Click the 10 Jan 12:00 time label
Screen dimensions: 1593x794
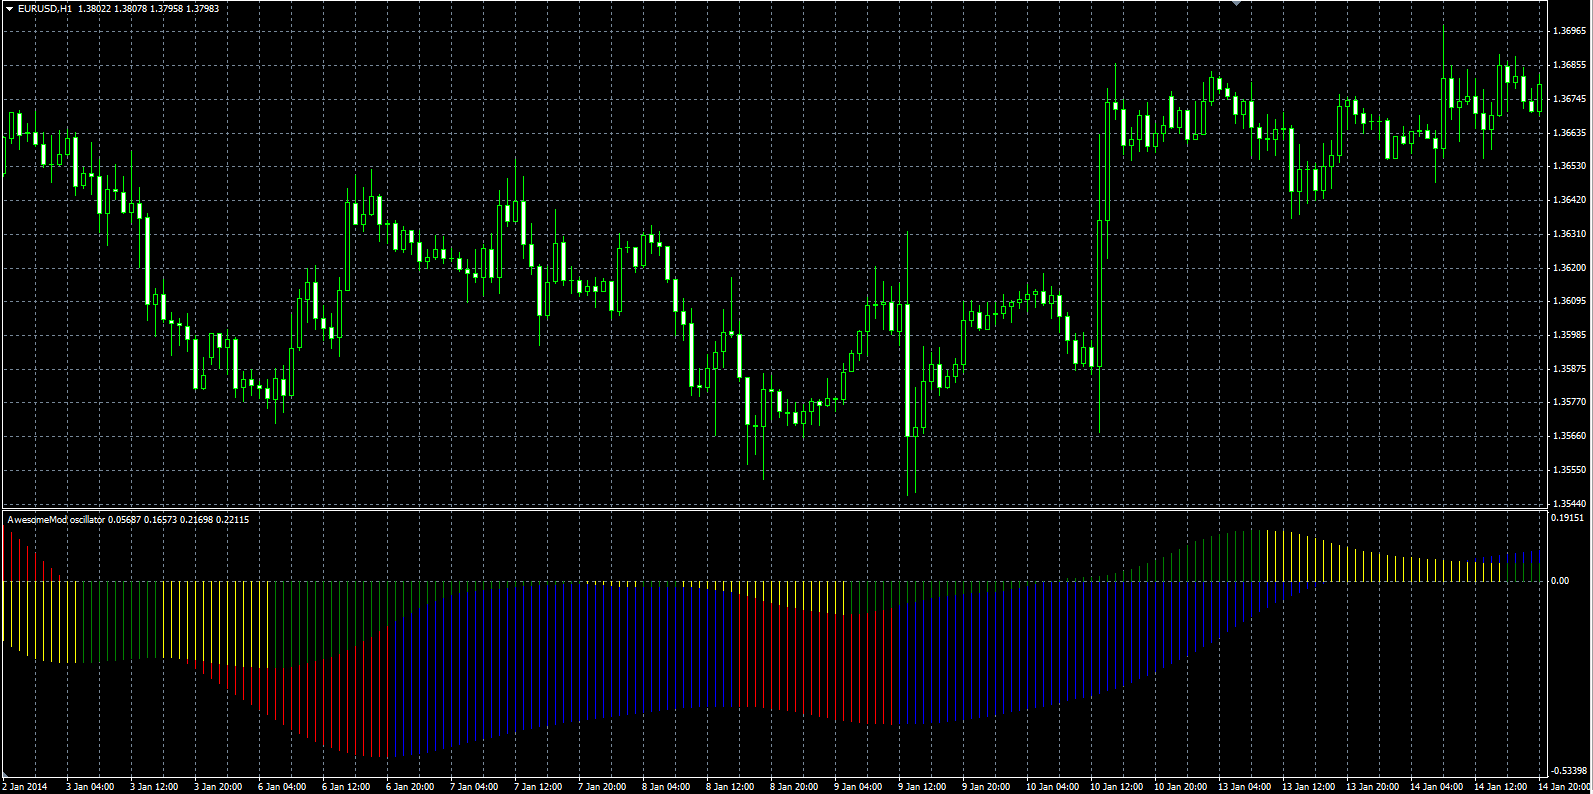1116,787
